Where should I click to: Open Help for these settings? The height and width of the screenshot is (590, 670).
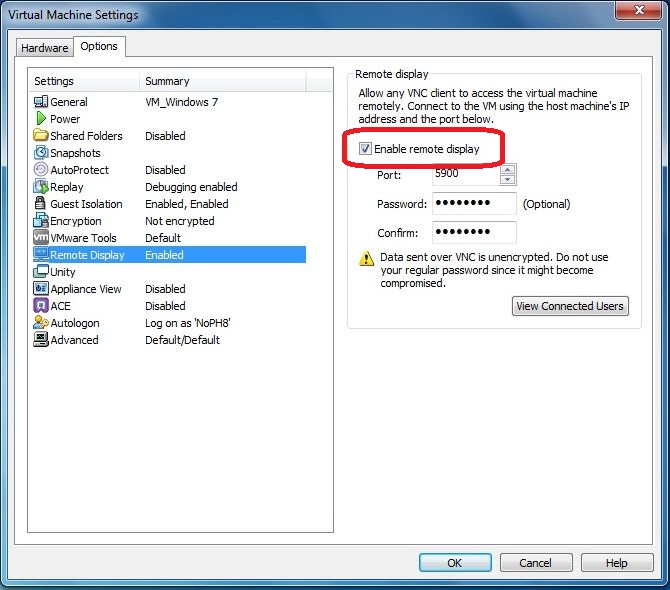617,563
